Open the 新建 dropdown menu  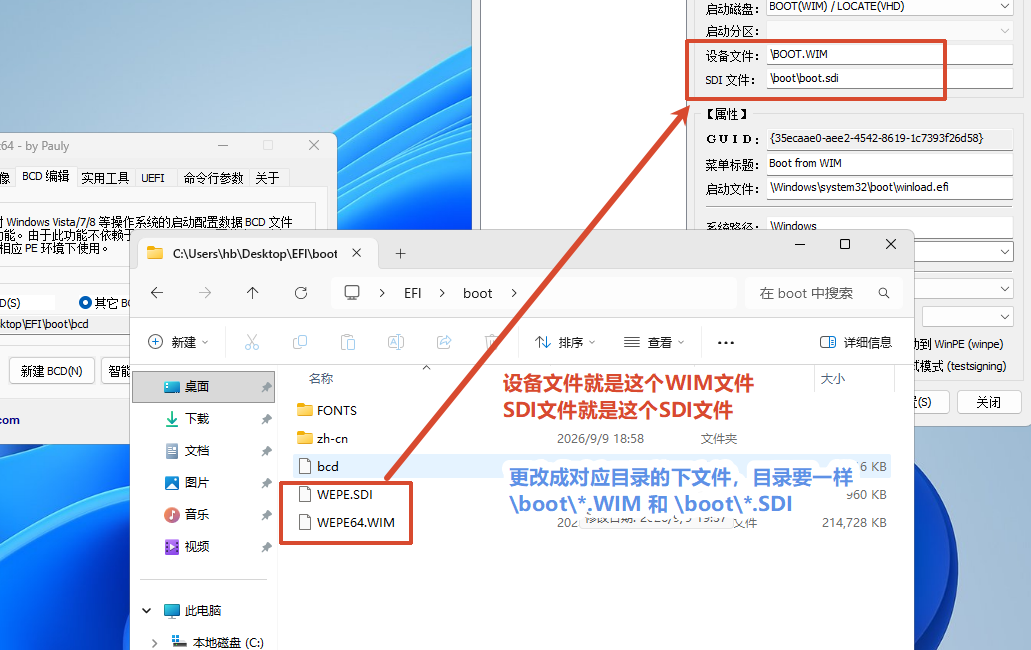(179, 342)
